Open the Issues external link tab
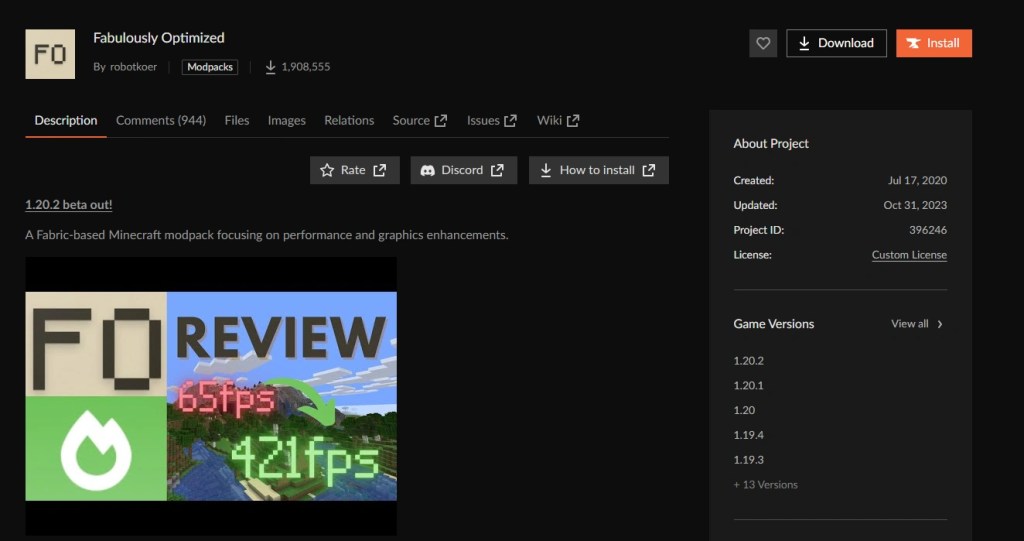 (x=492, y=120)
